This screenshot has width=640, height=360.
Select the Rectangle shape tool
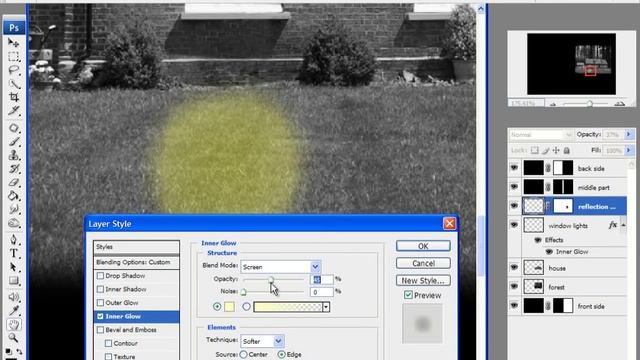13,281
